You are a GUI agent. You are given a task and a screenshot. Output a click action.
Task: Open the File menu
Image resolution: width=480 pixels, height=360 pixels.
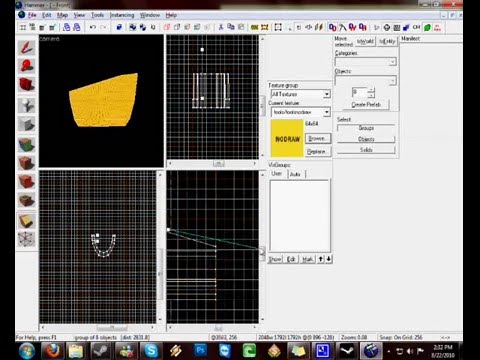32,15
